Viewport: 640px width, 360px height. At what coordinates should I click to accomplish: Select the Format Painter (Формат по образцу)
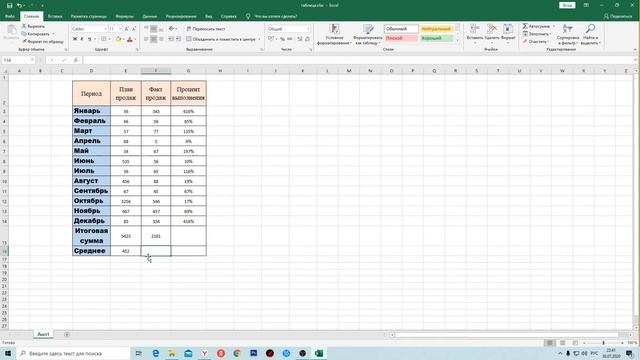43,41
